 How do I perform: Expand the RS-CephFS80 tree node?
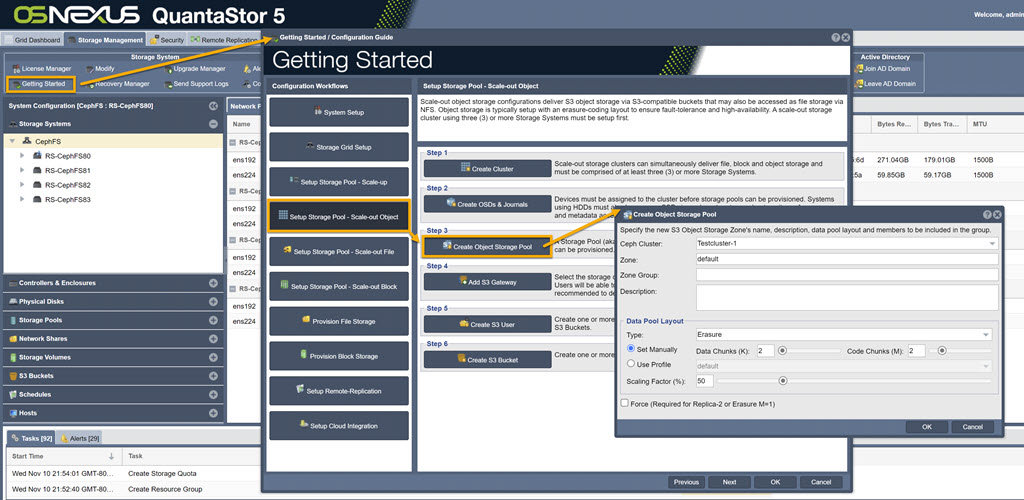pyautogui.click(x=22, y=156)
